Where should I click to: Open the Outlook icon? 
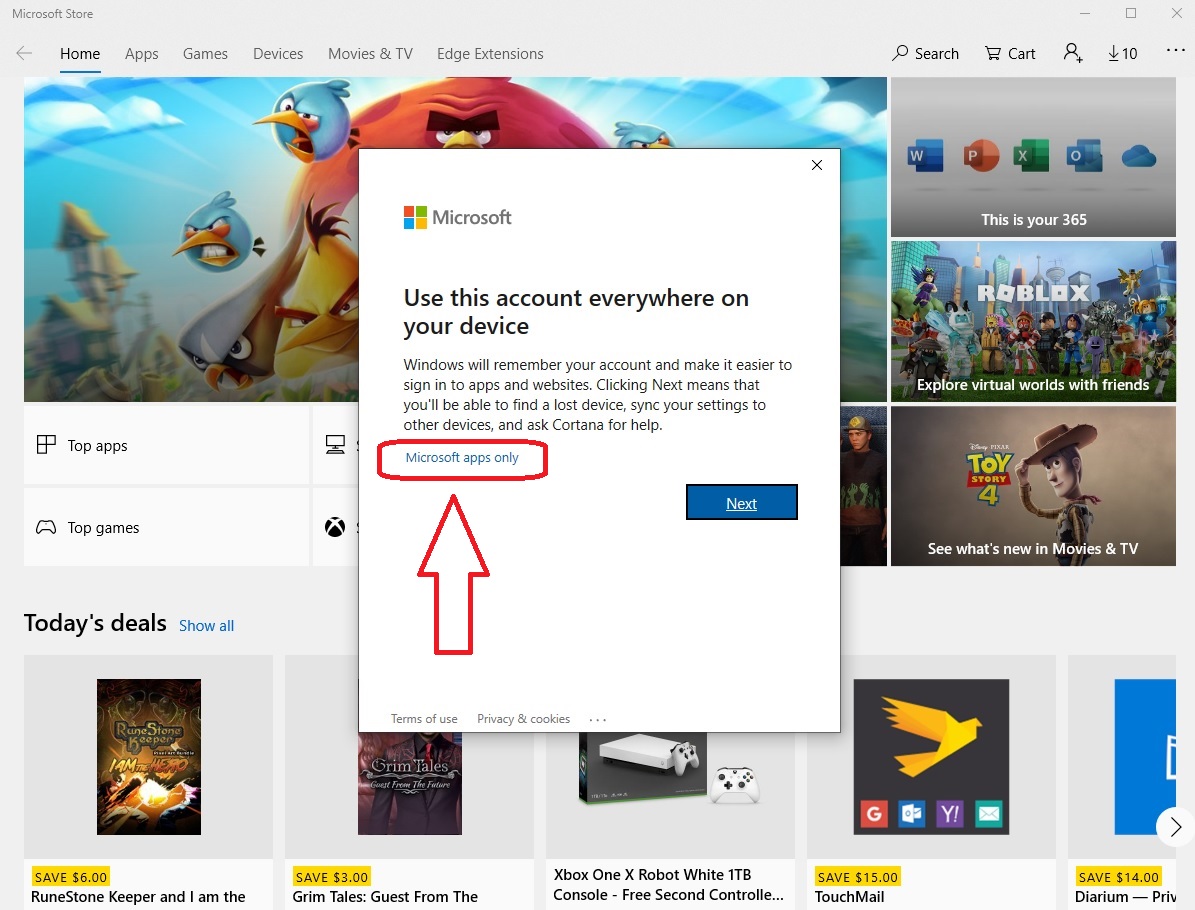pos(1084,155)
